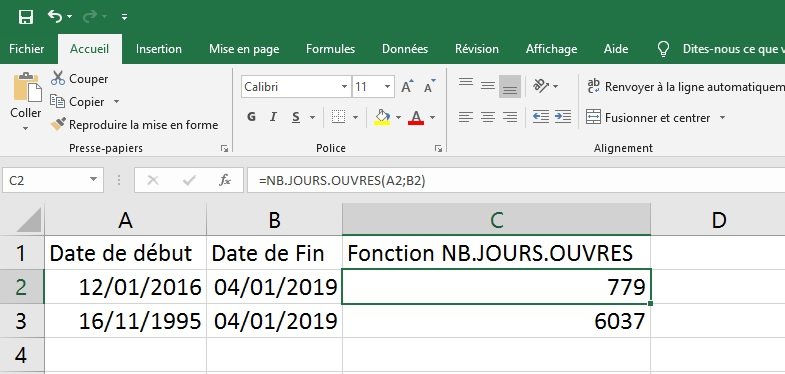785x374 pixels.
Task: Open the Aide tab
Action: (x=616, y=49)
